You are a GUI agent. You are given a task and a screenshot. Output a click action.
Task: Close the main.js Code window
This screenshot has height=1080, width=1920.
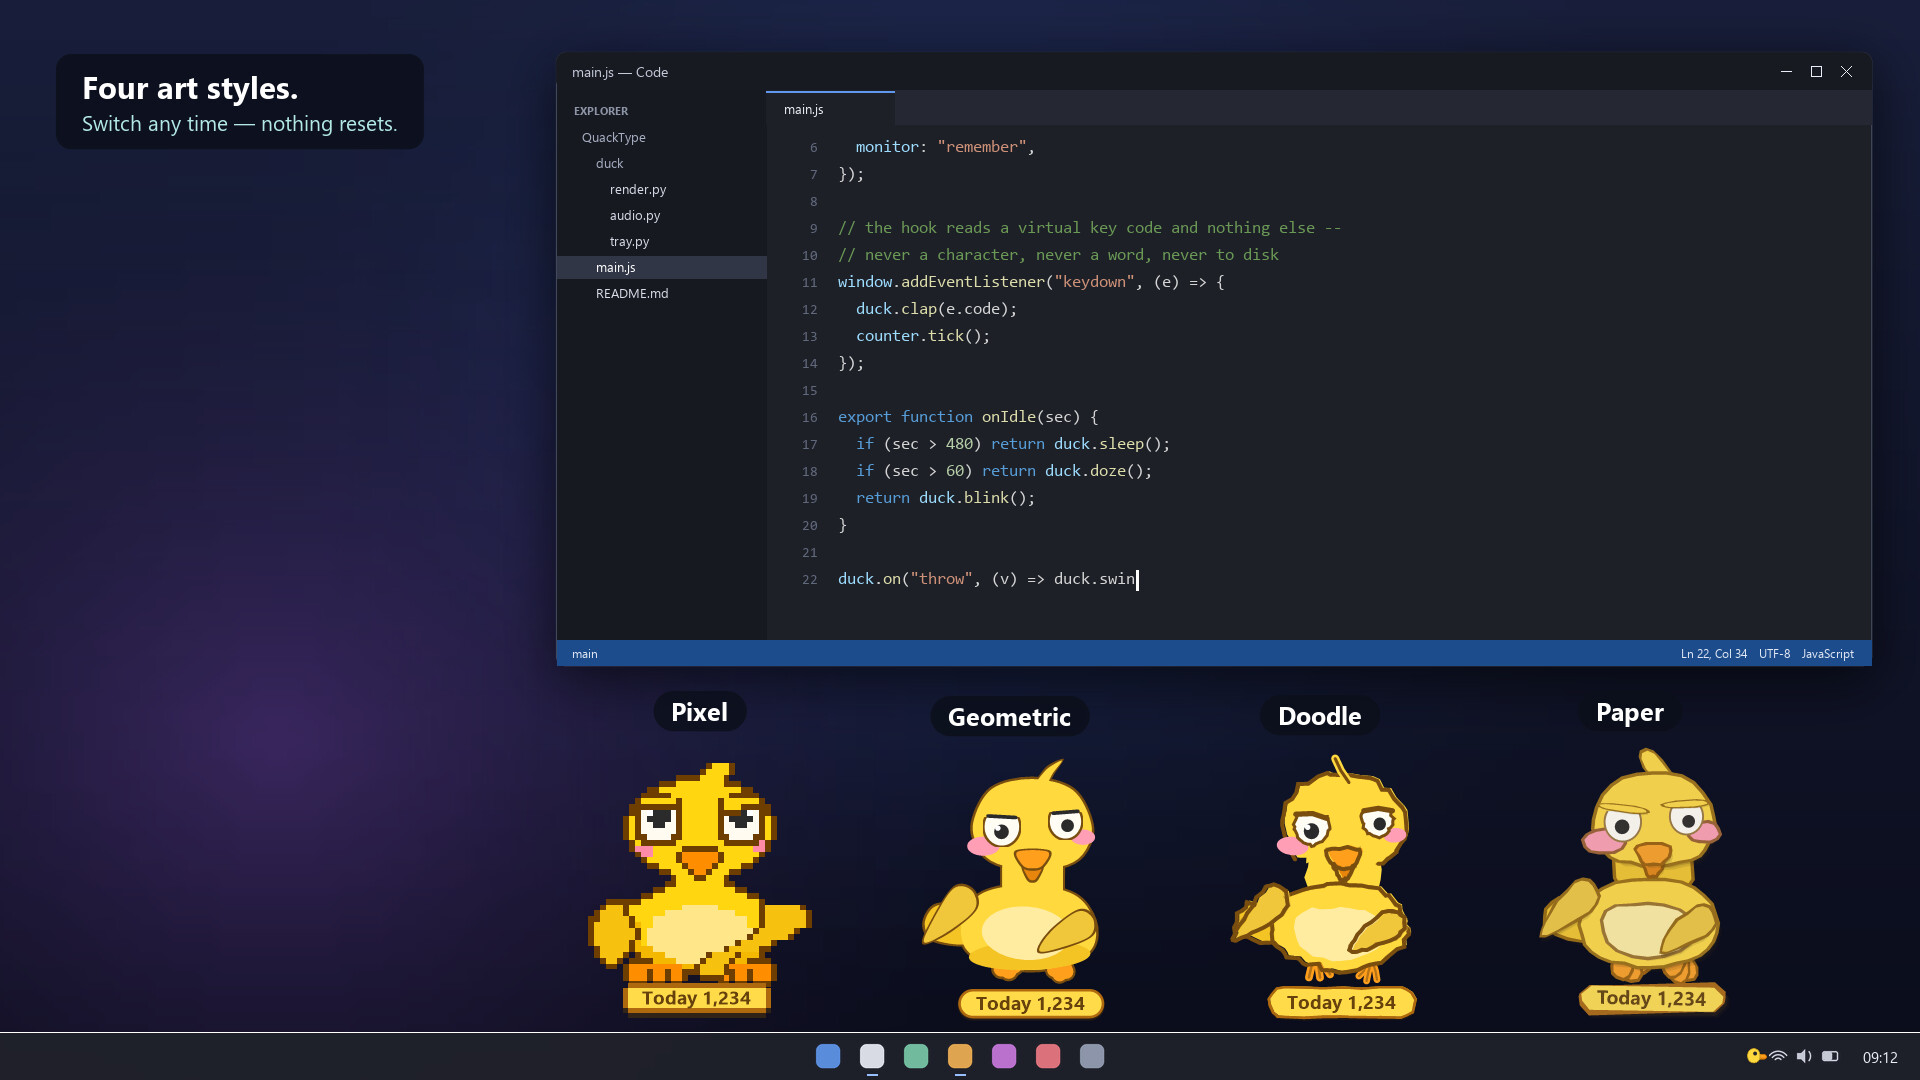(1846, 72)
